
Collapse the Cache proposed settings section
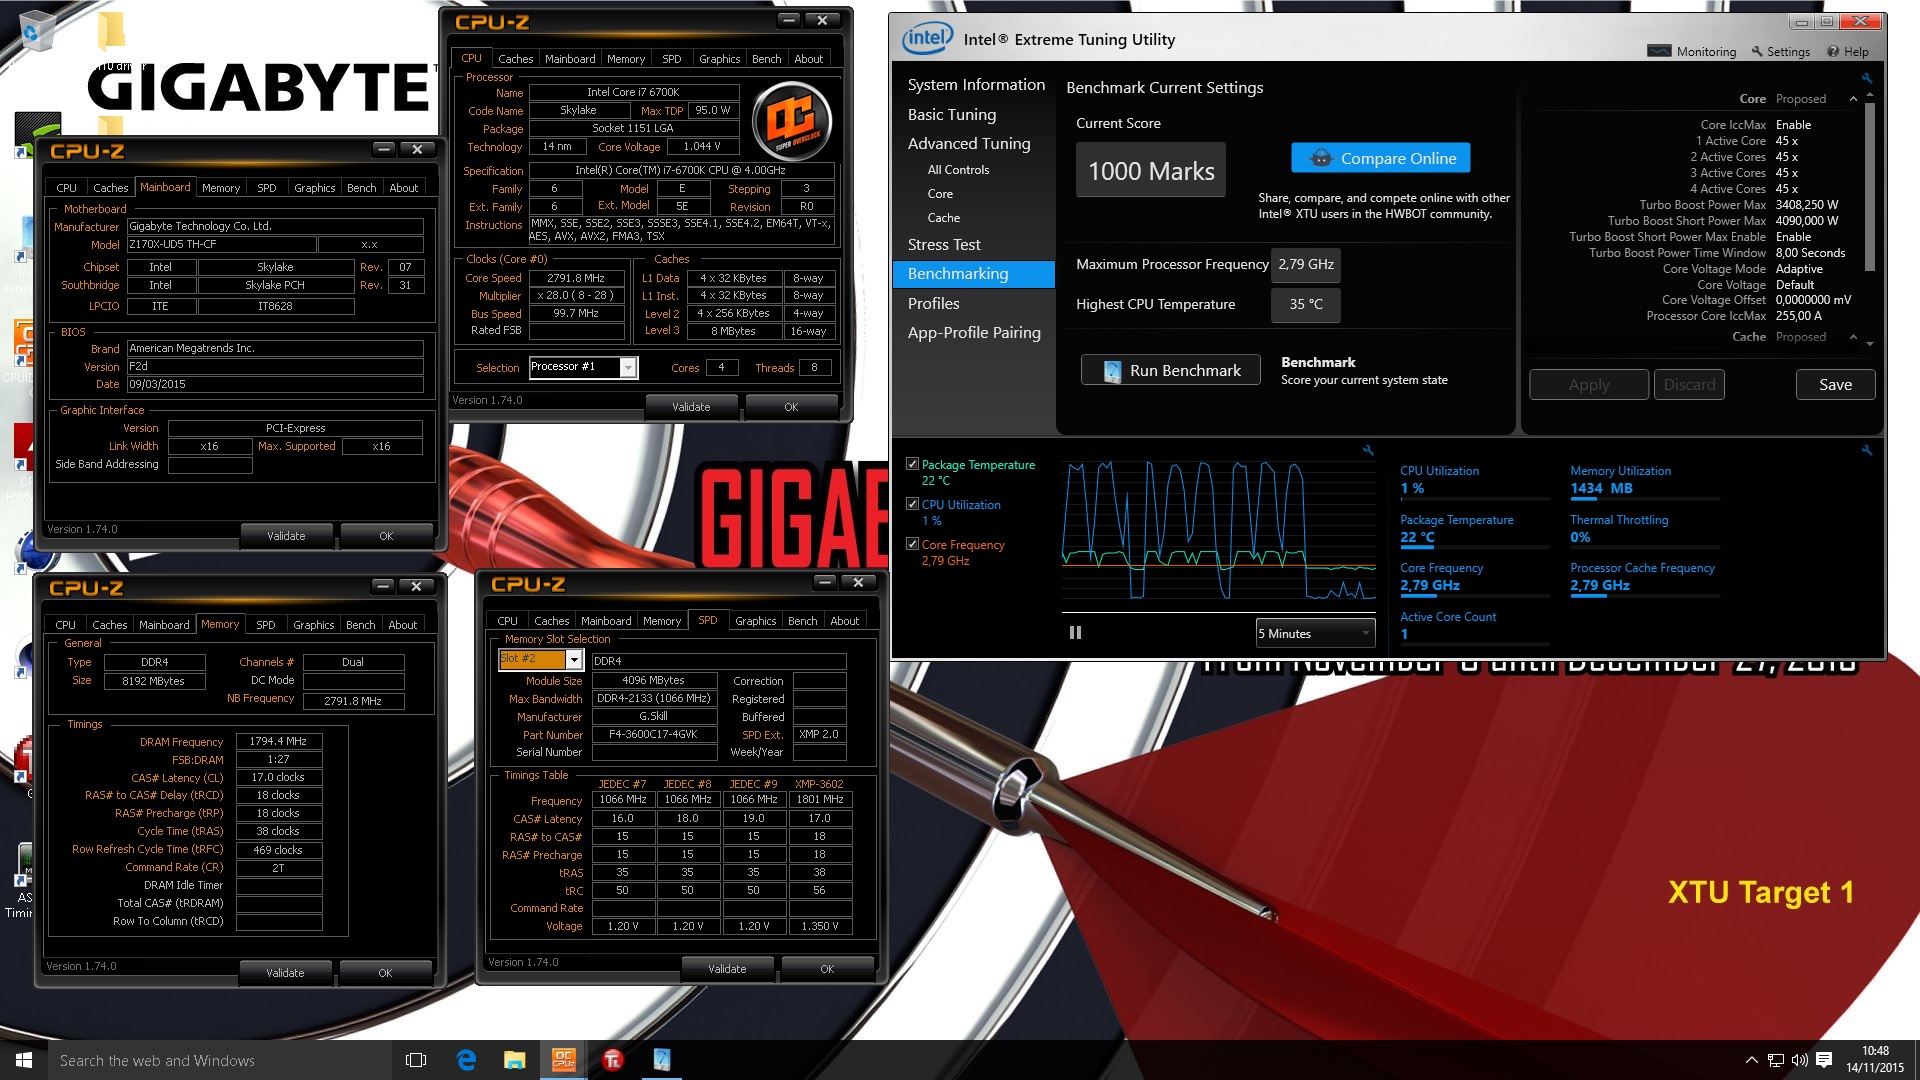point(1853,337)
